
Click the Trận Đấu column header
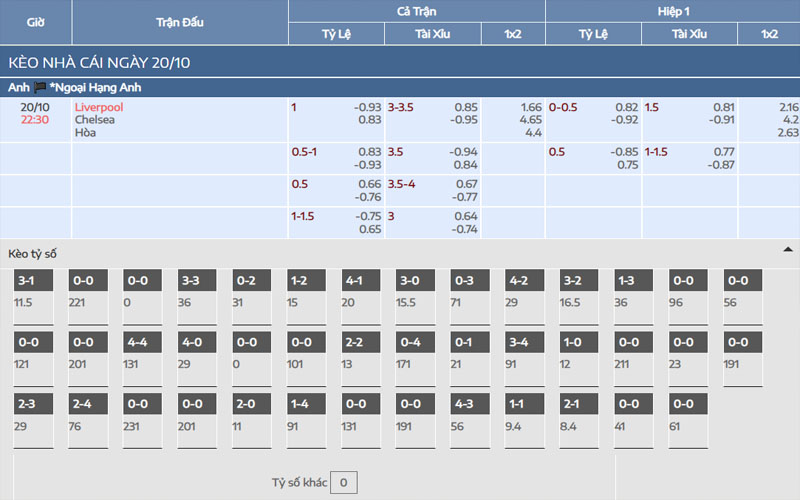coord(180,22)
